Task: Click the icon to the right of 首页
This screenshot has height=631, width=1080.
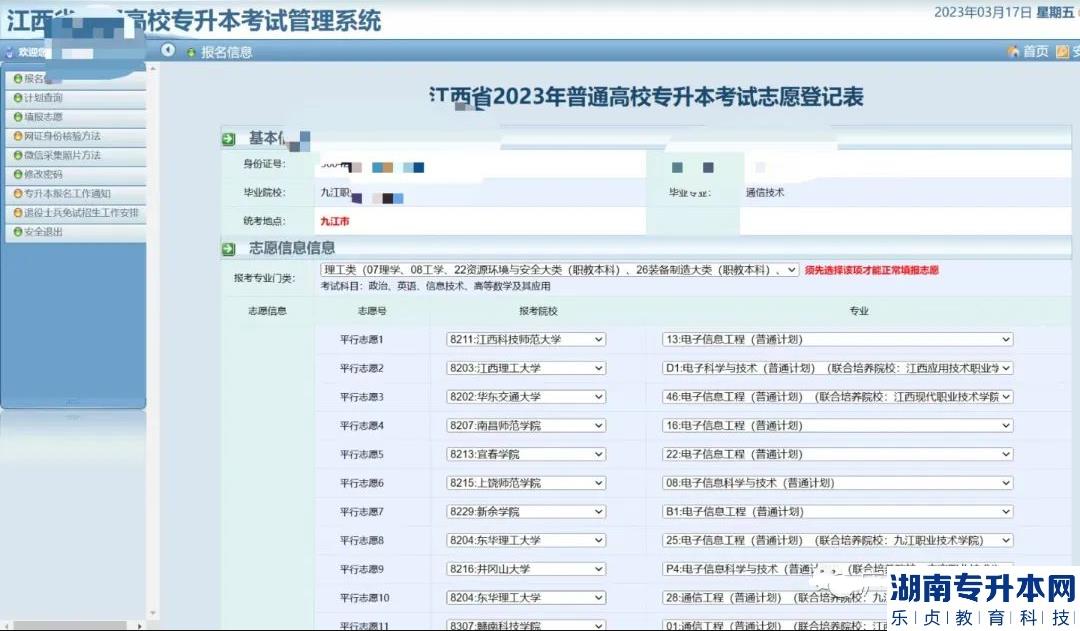Action: tap(1062, 52)
